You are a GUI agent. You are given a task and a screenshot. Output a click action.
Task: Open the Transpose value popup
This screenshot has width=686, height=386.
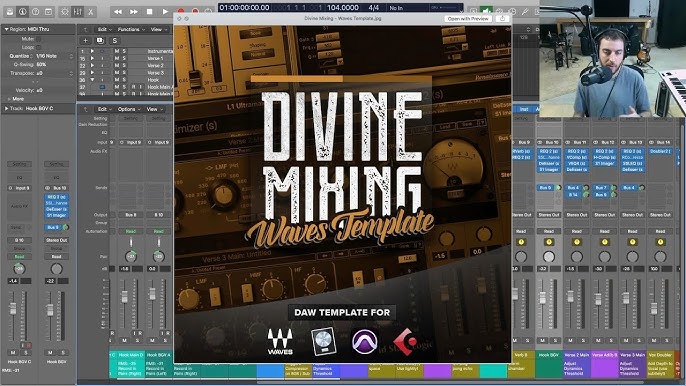point(54,73)
